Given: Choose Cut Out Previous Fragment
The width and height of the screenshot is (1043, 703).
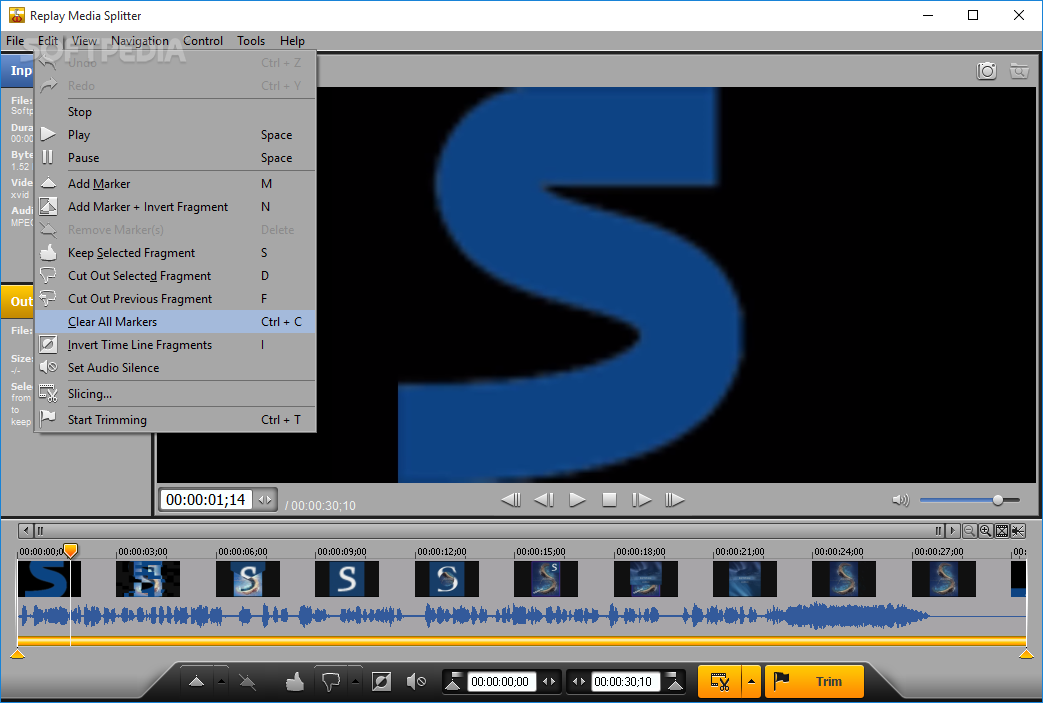Looking at the screenshot, I should [176, 299].
